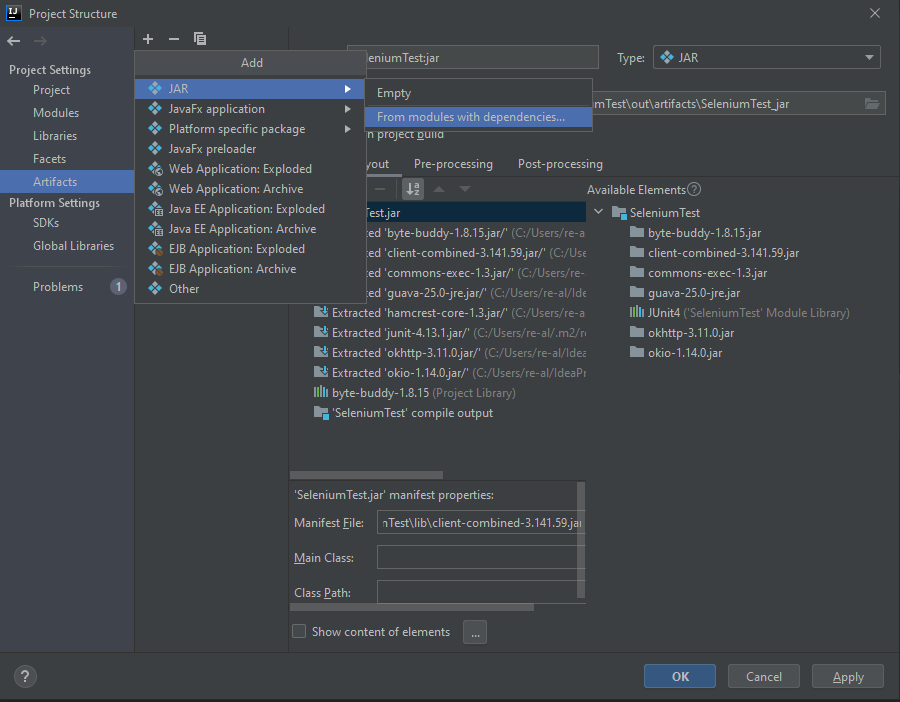Open the artifact Type dropdown
900x702 pixels.
(766, 57)
